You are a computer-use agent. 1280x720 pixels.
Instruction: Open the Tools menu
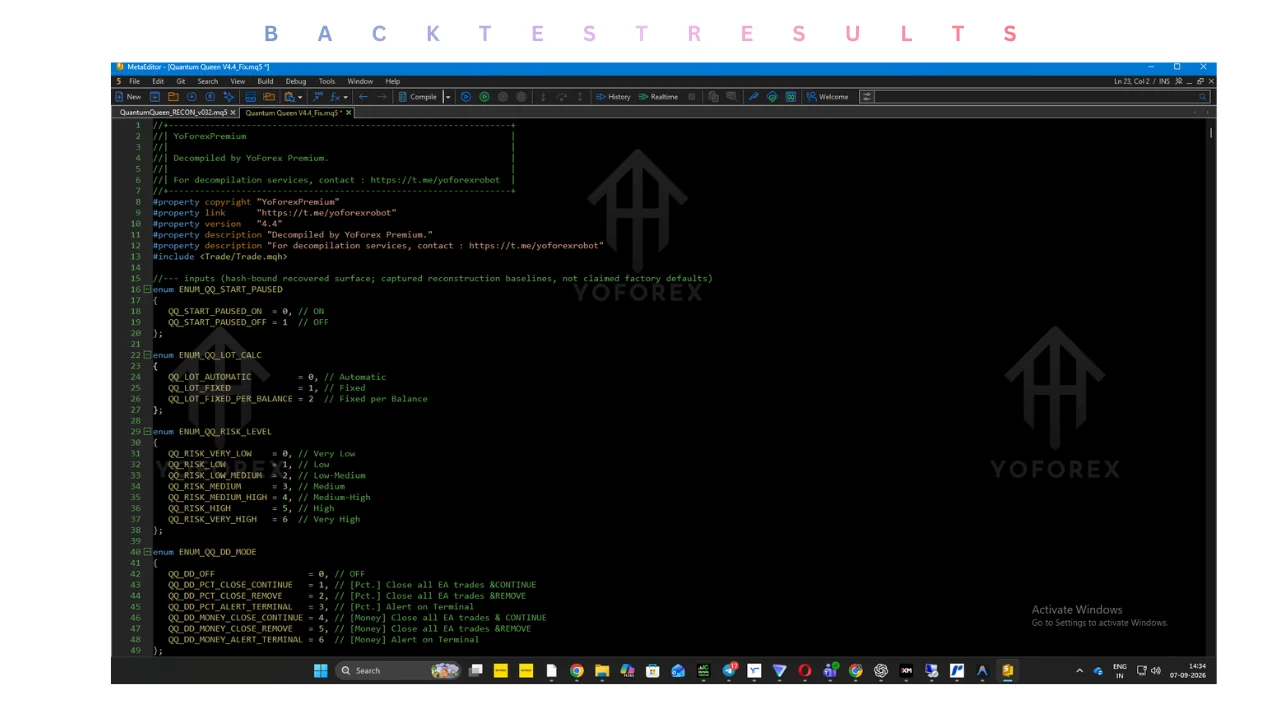click(327, 81)
